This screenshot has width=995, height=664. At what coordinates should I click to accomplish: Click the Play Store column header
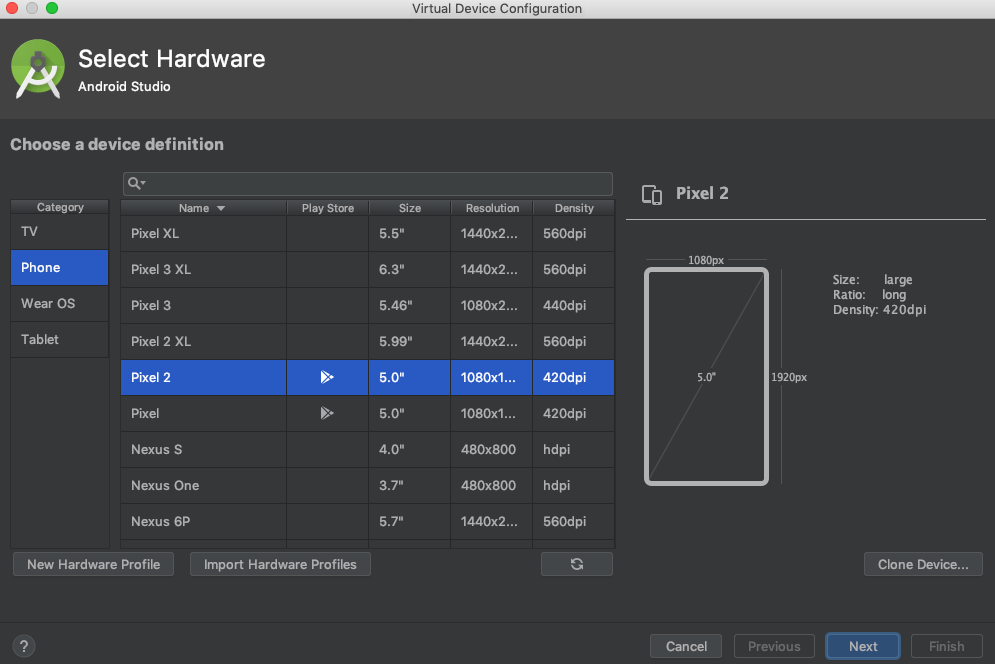[x=327, y=208]
